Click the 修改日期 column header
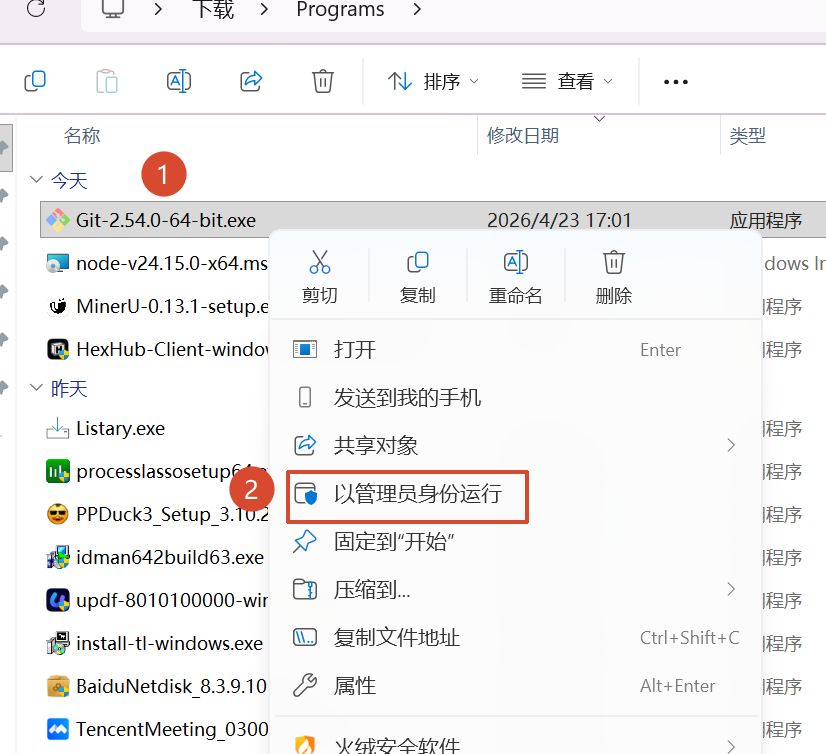 pyautogui.click(x=523, y=136)
